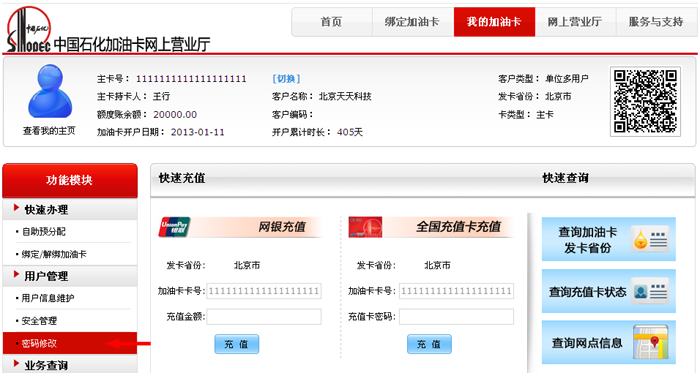Viewport: 700px width, 373px height.
Task: Click the 405天 duration value
Action: pos(350,133)
